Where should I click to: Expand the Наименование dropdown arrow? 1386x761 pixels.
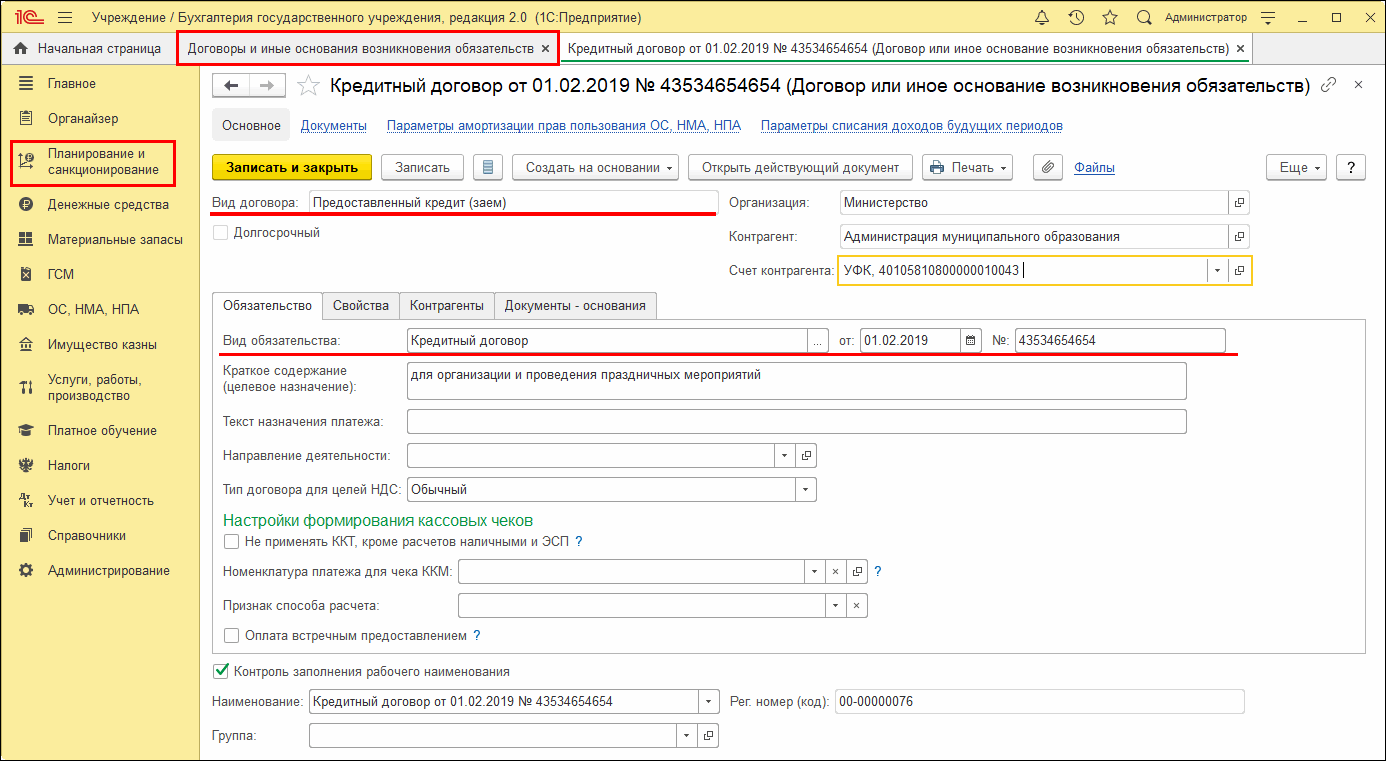click(x=708, y=701)
